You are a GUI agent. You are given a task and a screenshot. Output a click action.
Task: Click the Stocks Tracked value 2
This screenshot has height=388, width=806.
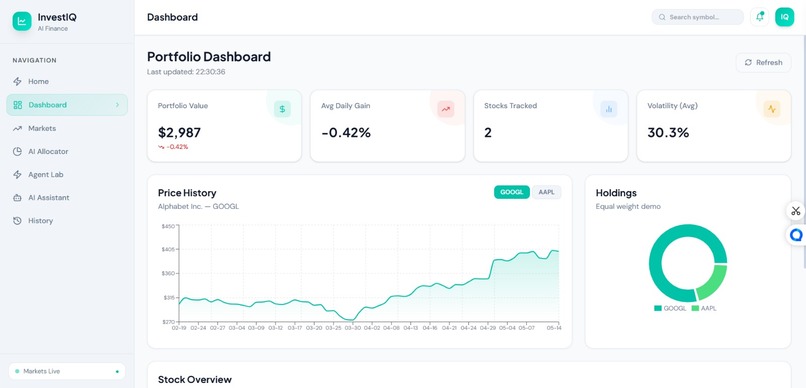pos(488,133)
